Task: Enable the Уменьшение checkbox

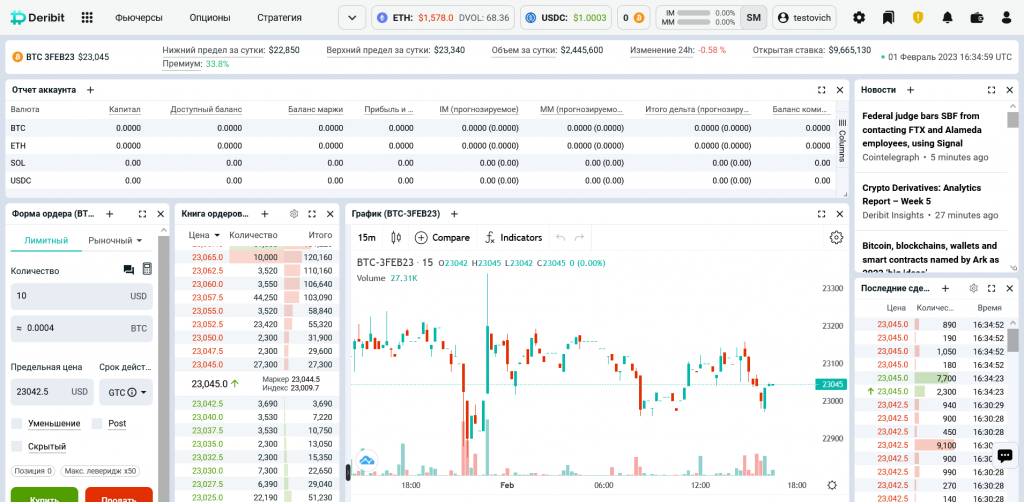Action: pos(17,423)
